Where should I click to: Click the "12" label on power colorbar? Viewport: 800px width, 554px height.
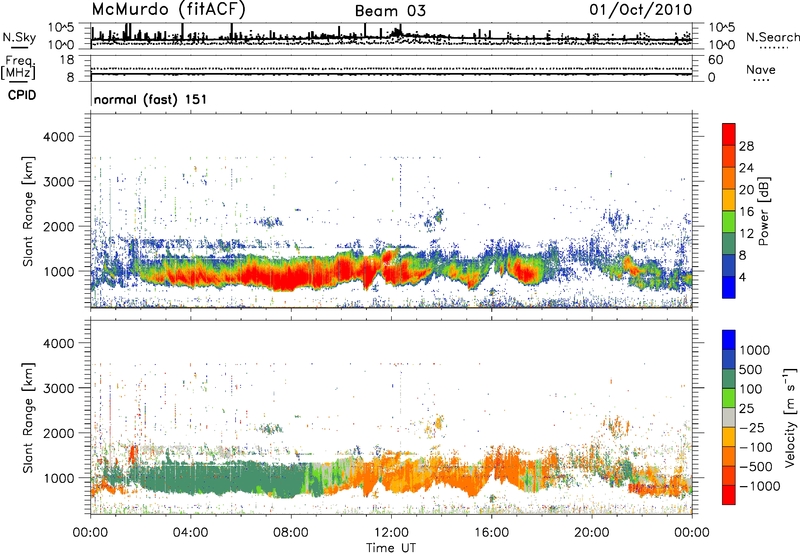tap(746, 234)
